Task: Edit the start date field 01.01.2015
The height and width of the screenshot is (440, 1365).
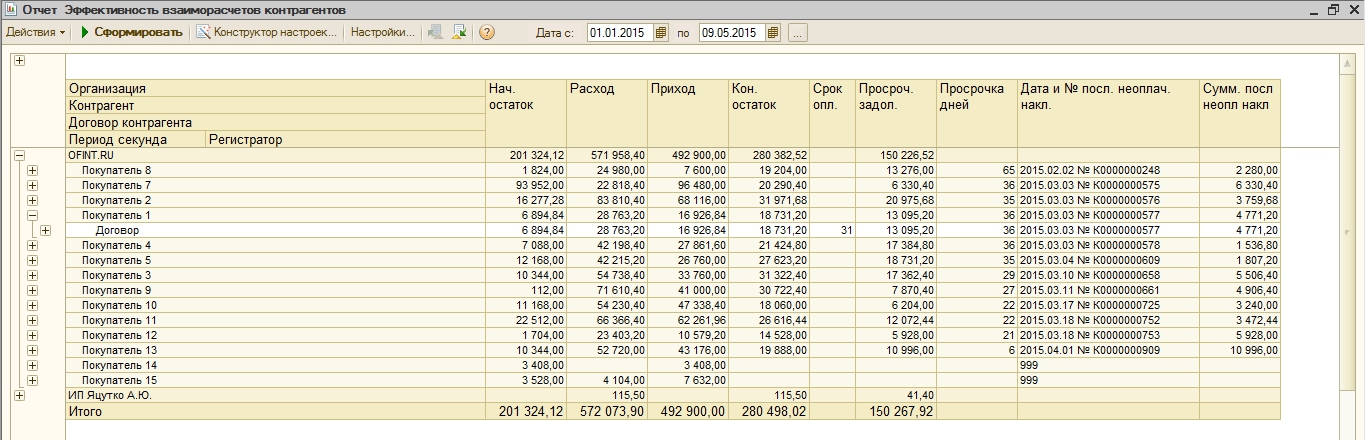Action: (620, 33)
